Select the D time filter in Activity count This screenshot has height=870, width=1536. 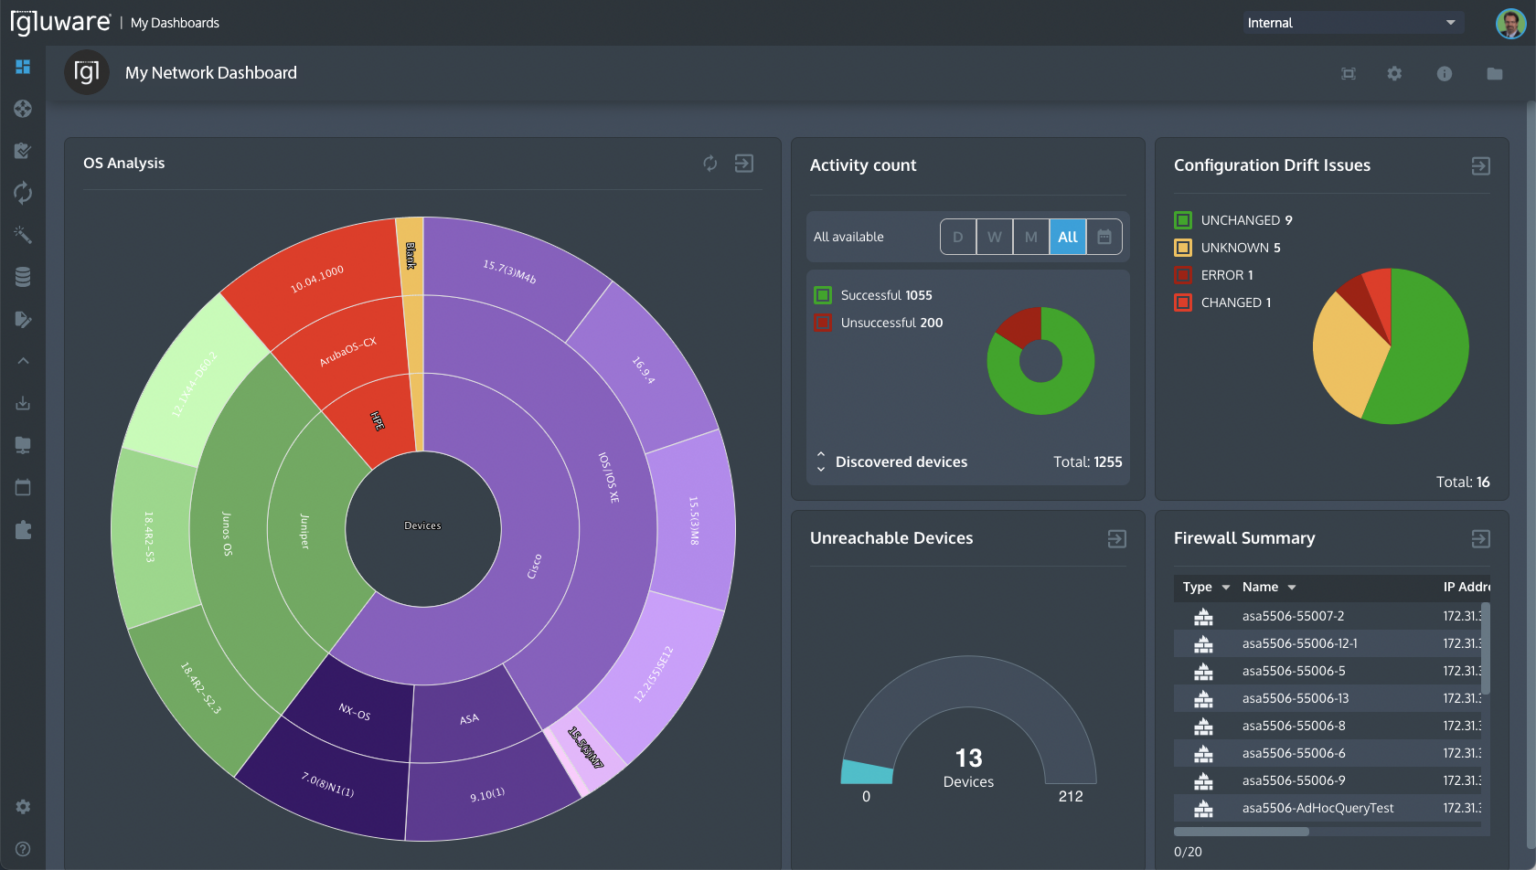(x=957, y=236)
